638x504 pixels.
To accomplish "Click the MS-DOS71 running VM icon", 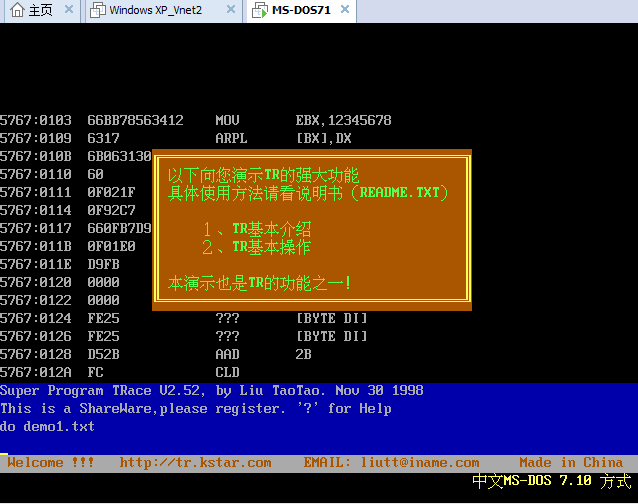I will pos(260,10).
